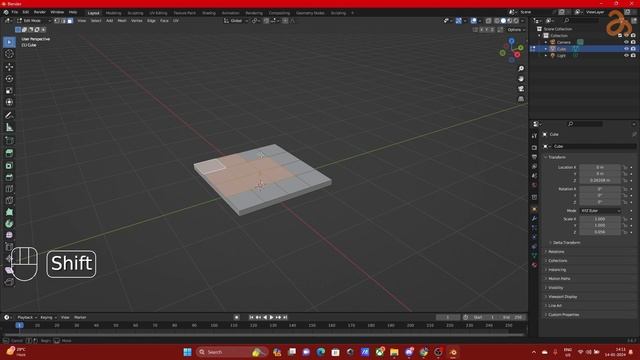Choose the Inset Faces tool
Image resolution: width=640 pixels, height=360 pixels.
tap(9, 165)
